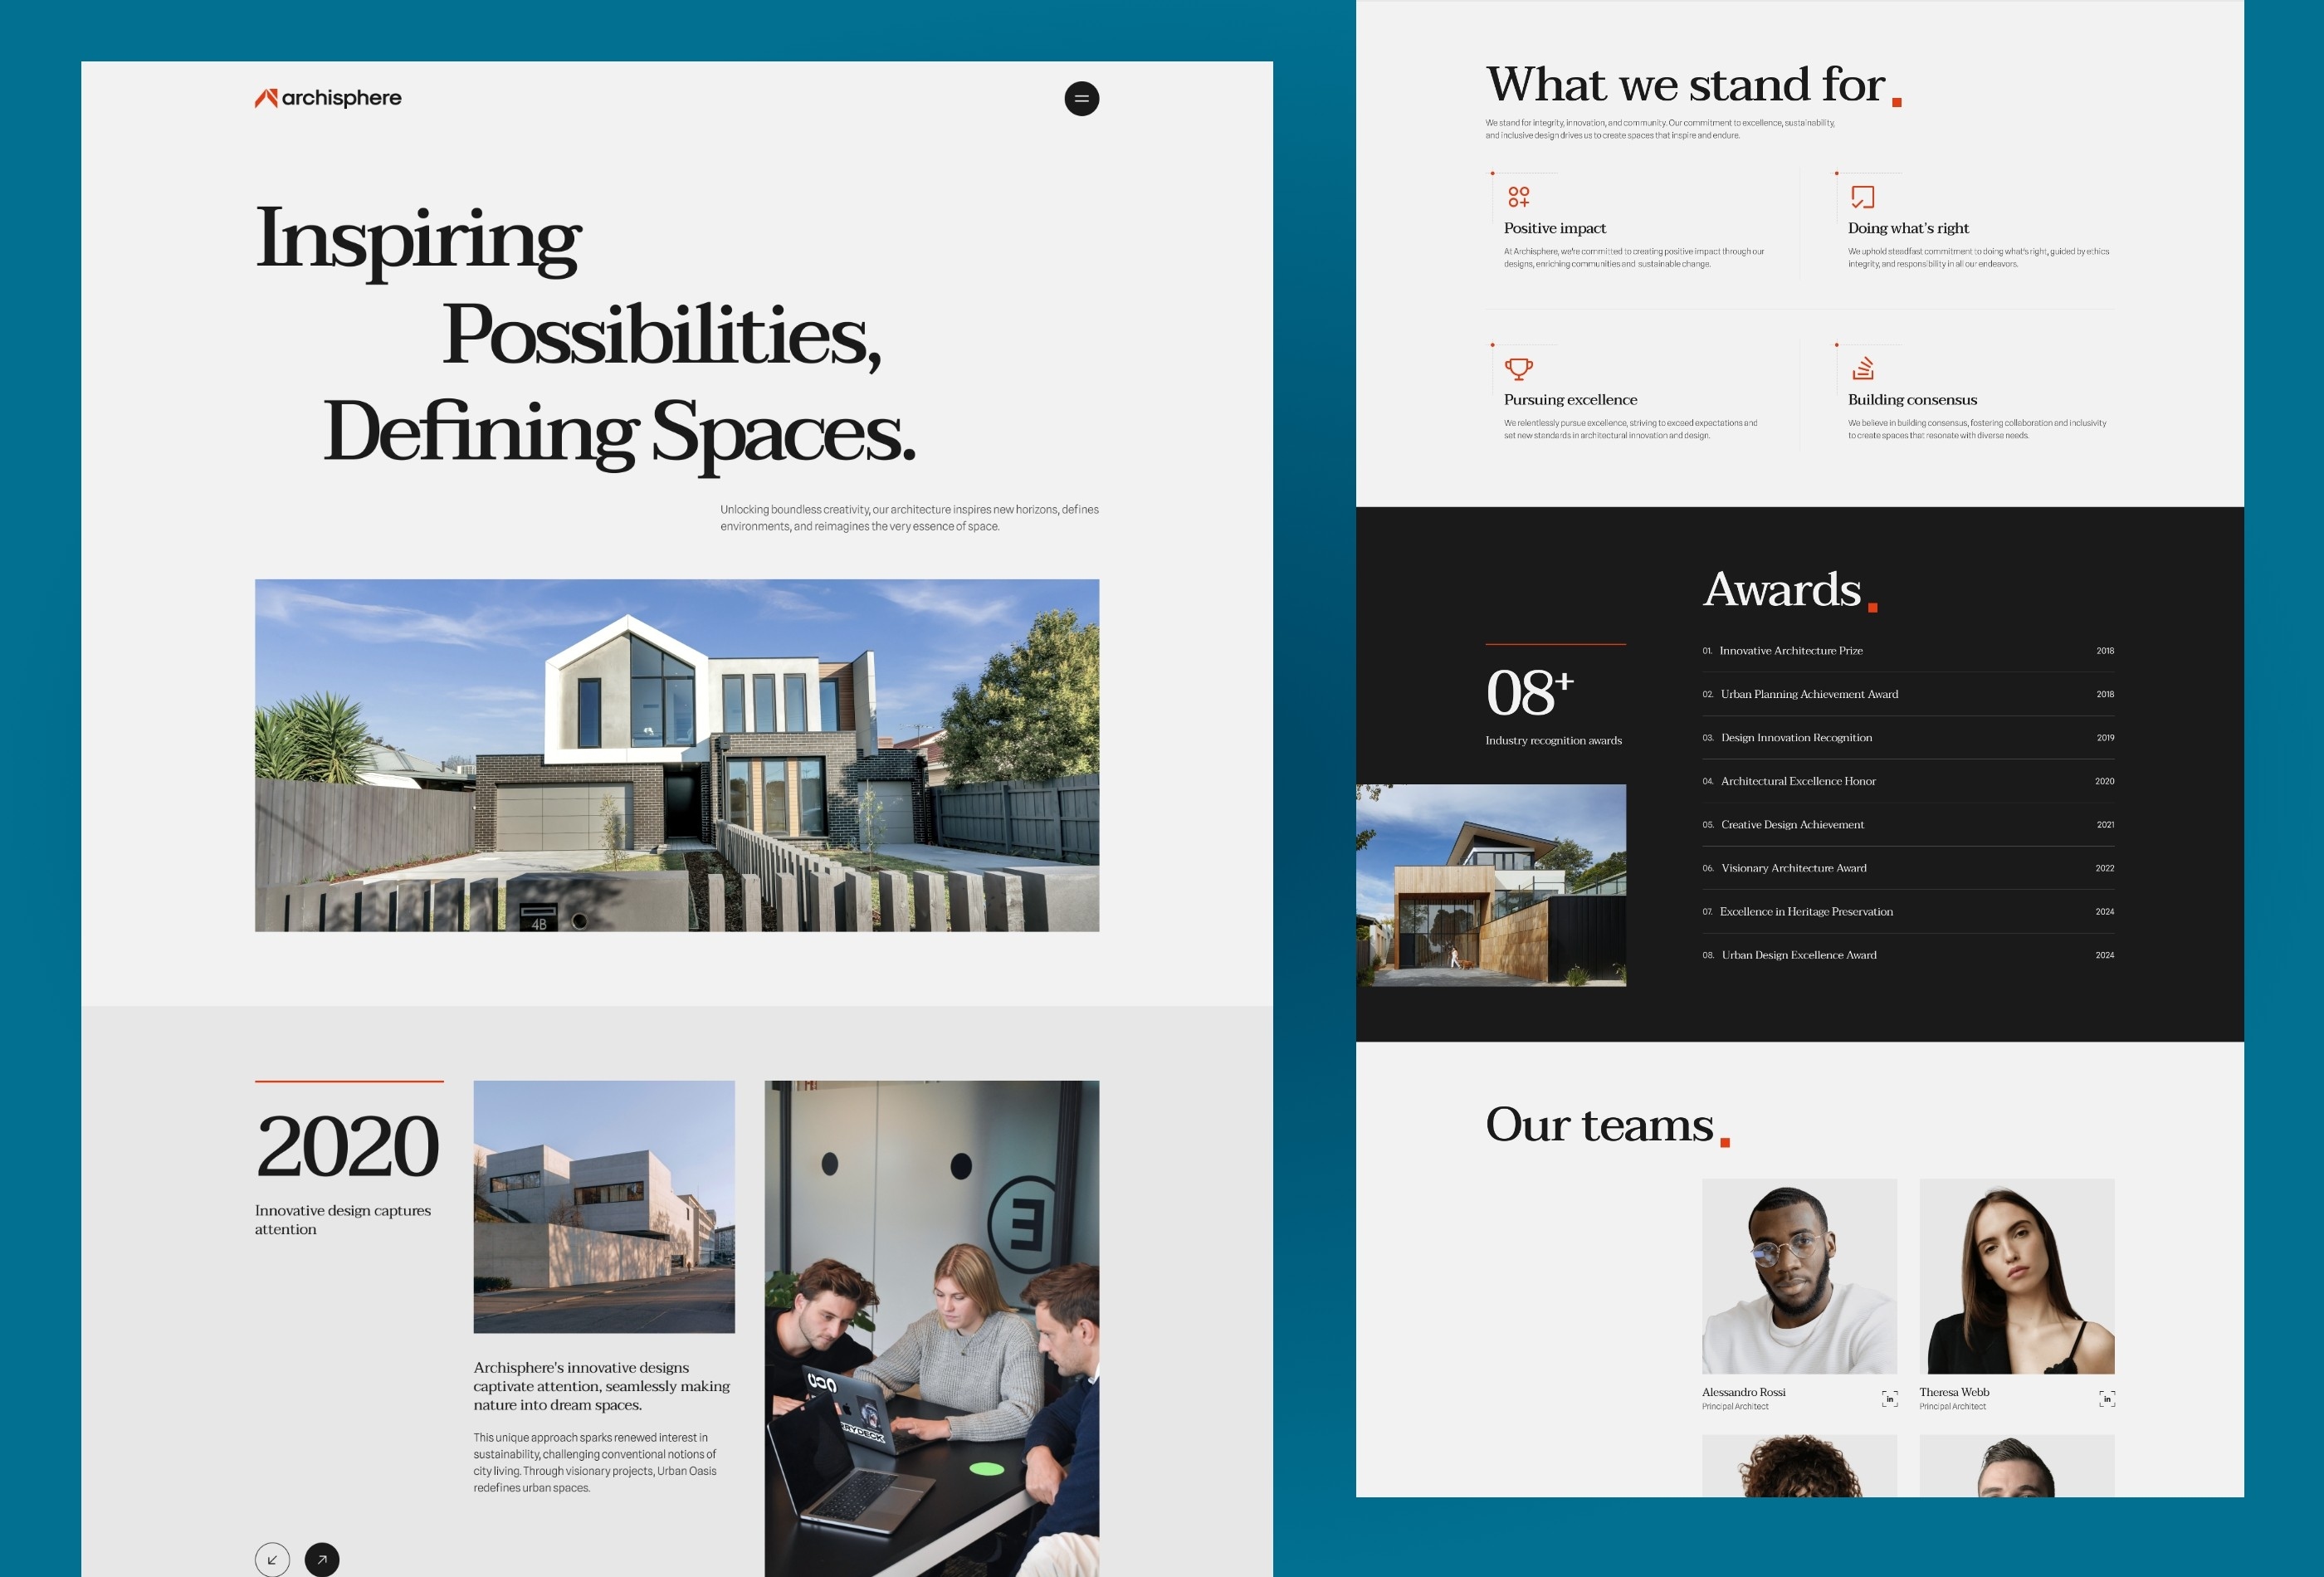This screenshot has height=1577, width=2324.
Task: Click the 2020 architectural project thumbnail
Action: [605, 1208]
